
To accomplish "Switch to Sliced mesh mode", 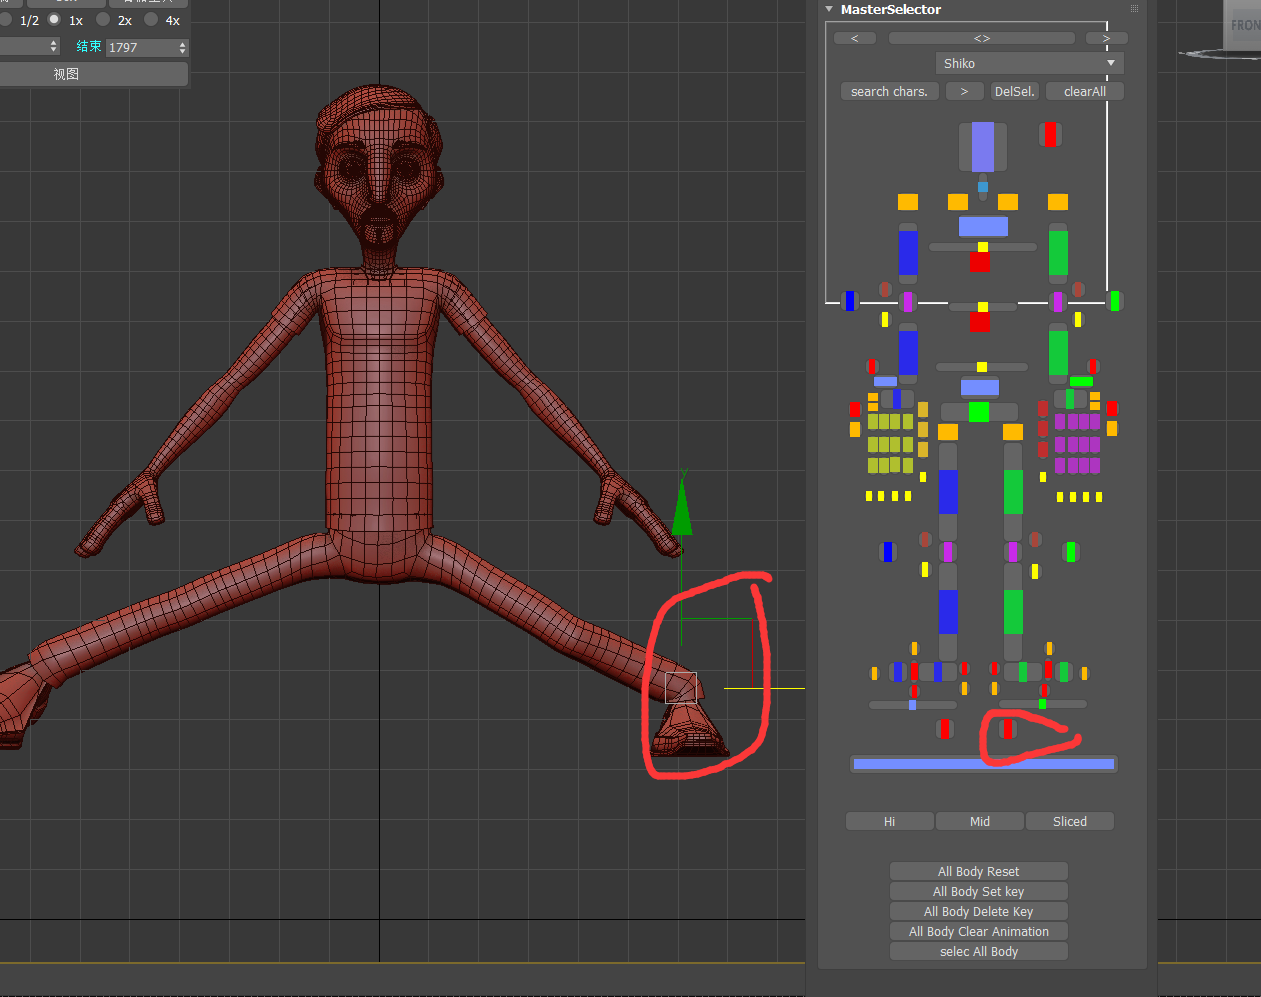I will (x=1069, y=821).
